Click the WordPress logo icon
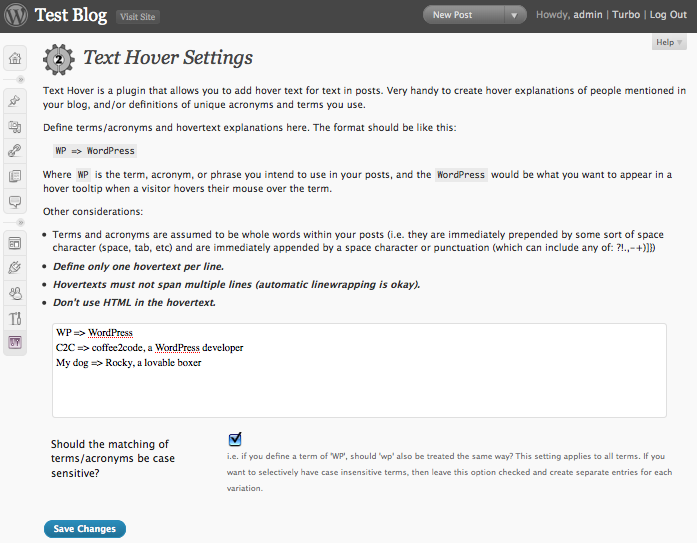The image size is (697, 543). (16, 15)
